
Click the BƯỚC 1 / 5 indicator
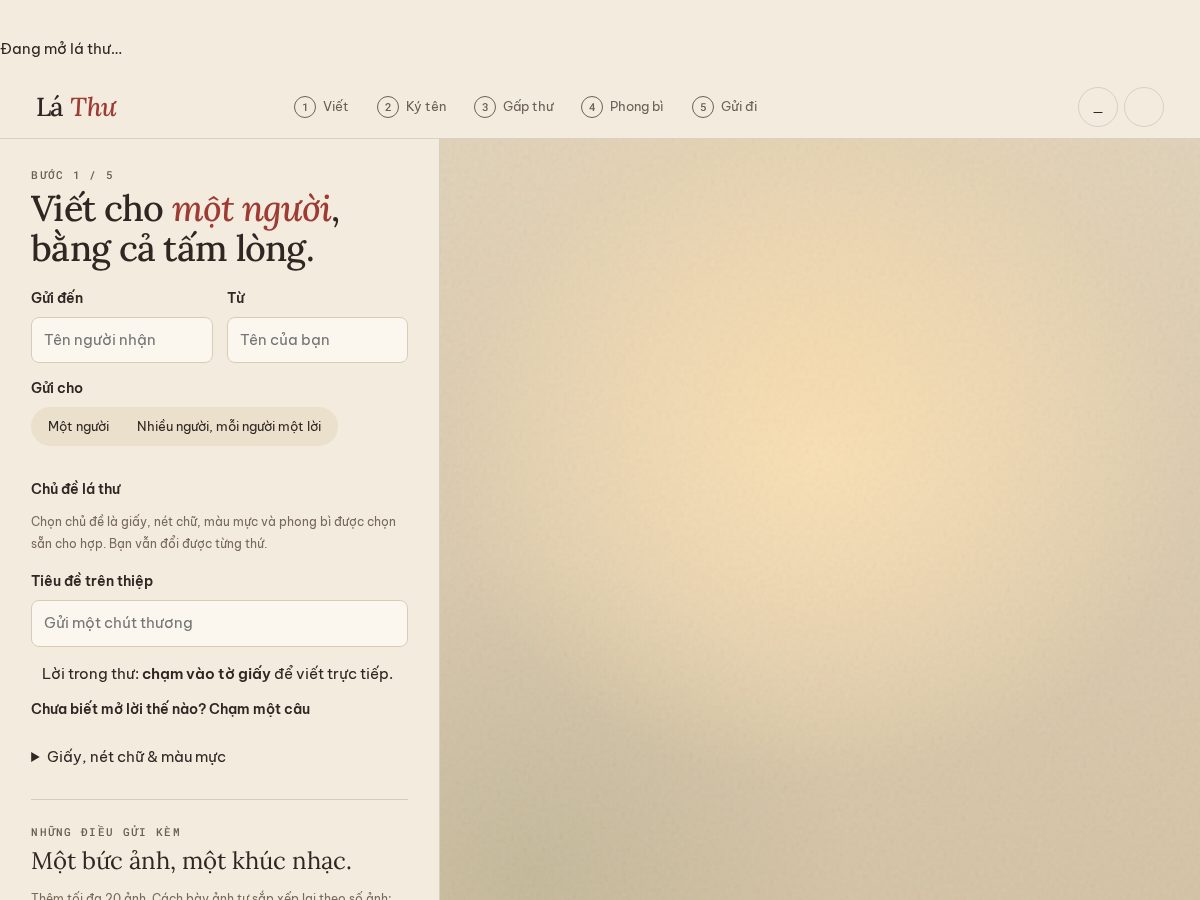pos(73,175)
